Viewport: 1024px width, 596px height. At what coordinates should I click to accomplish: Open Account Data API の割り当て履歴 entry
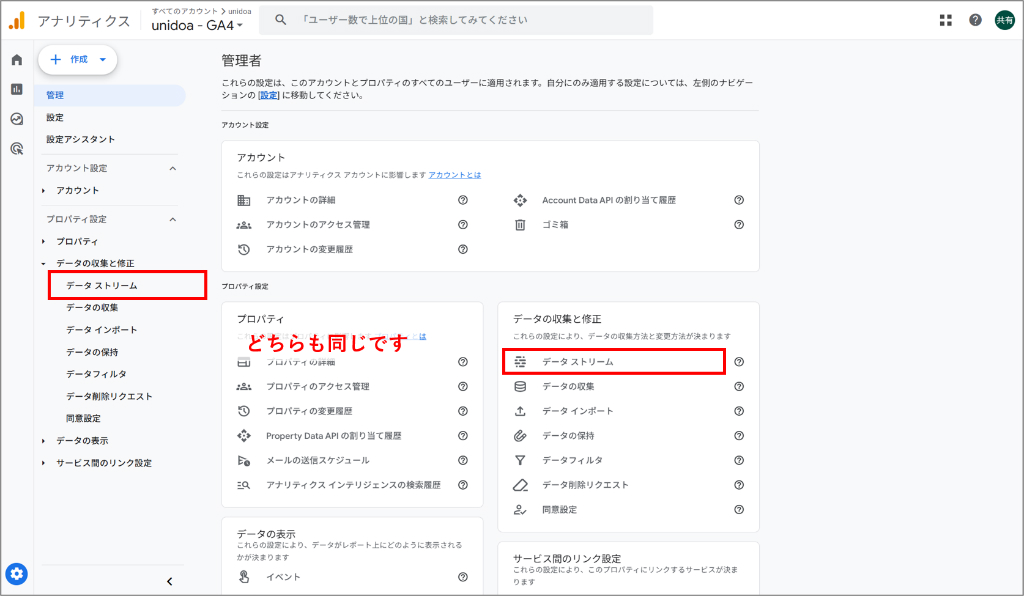[609, 200]
